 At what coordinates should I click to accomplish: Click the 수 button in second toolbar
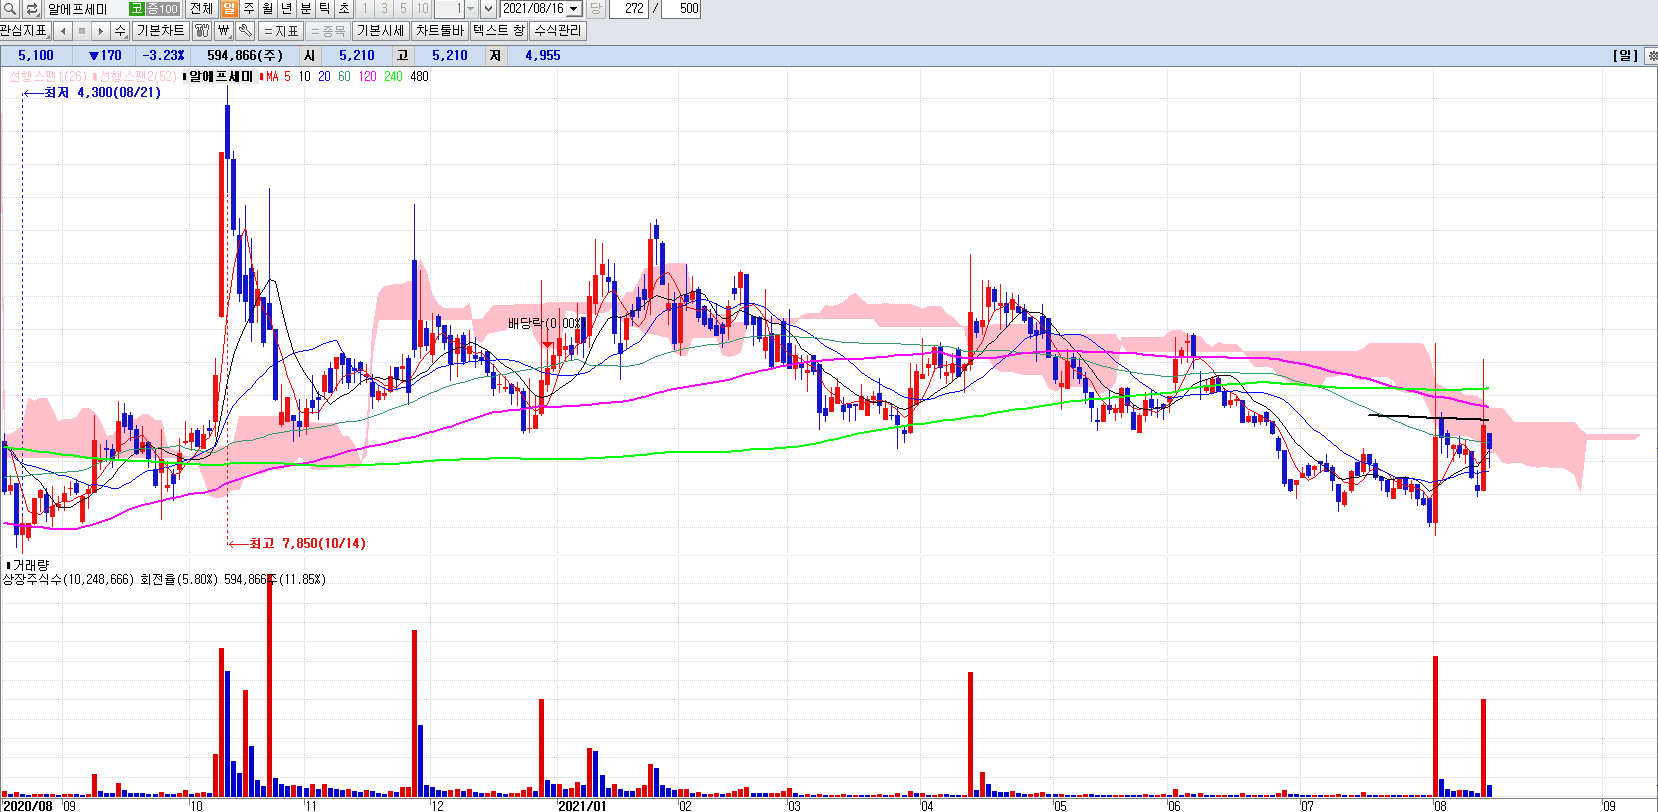(x=120, y=31)
